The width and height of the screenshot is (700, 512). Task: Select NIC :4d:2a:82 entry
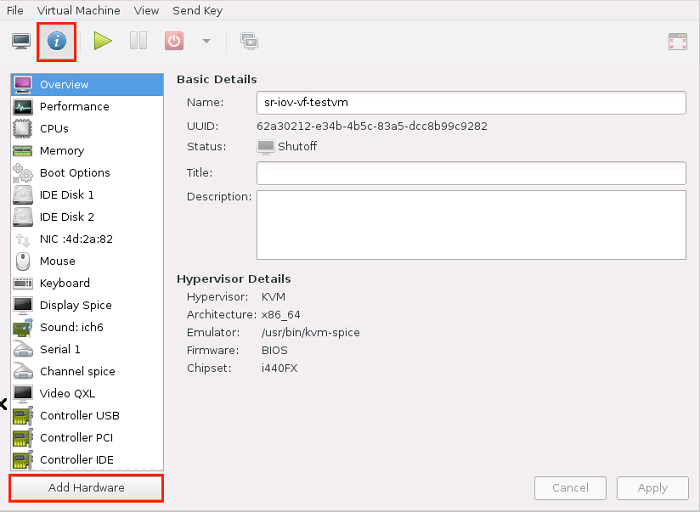point(87,239)
